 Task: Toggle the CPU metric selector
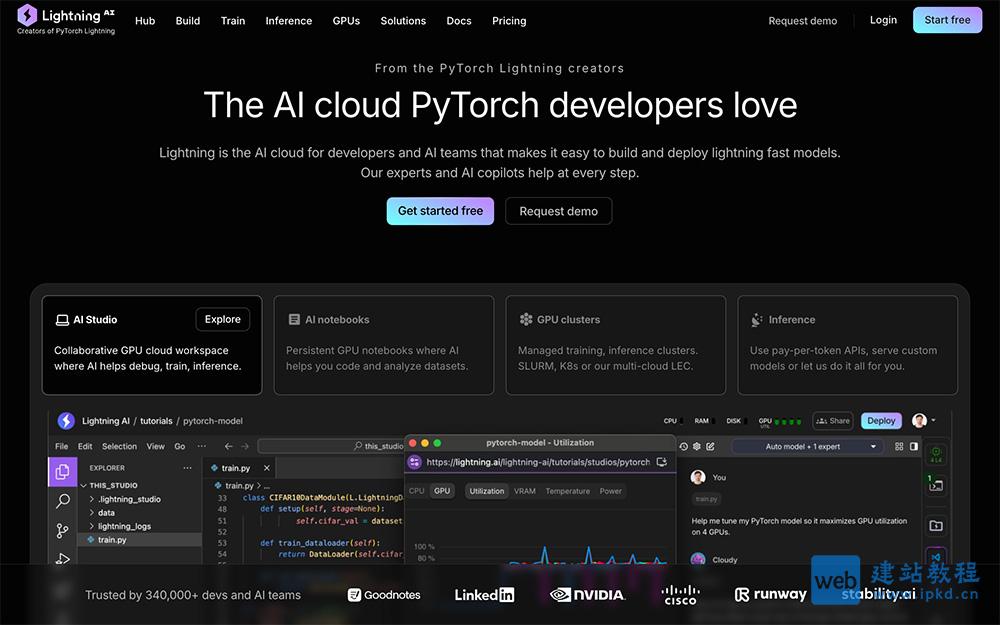click(x=416, y=491)
